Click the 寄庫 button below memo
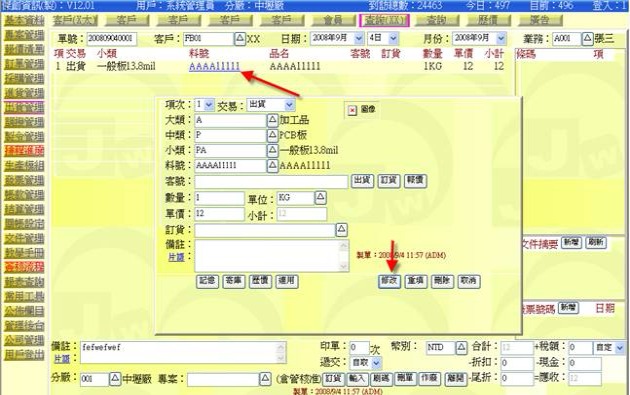Viewport: 630px width, 395px height. pyautogui.click(x=234, y=281)
